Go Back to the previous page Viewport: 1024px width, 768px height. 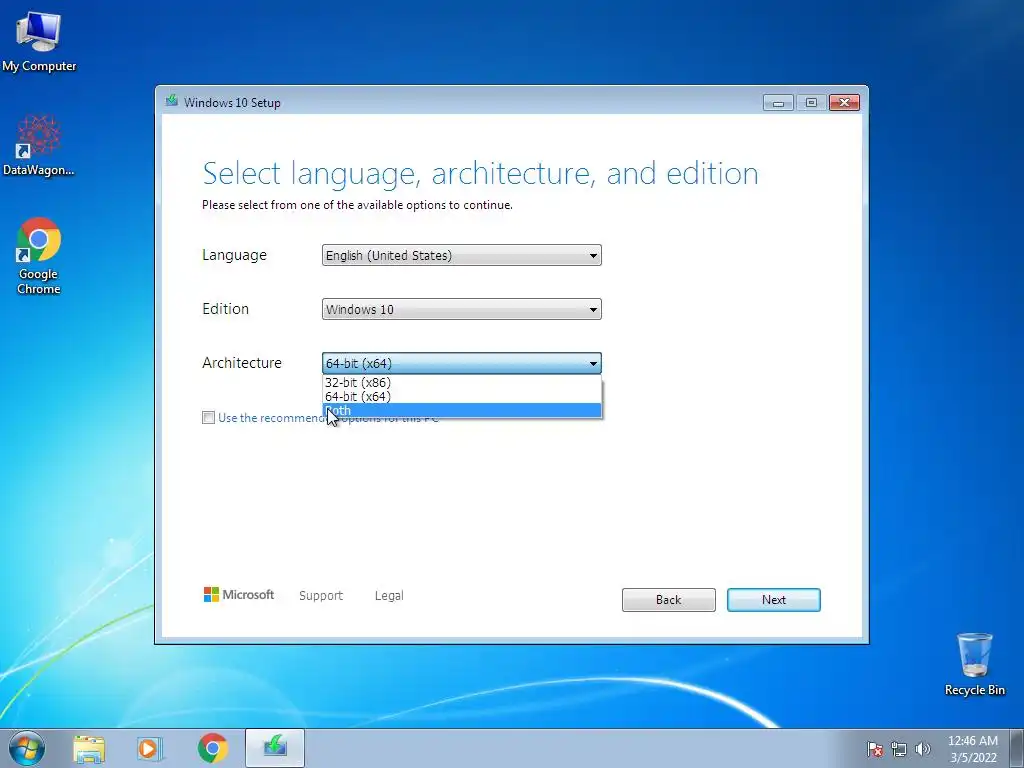669,600
